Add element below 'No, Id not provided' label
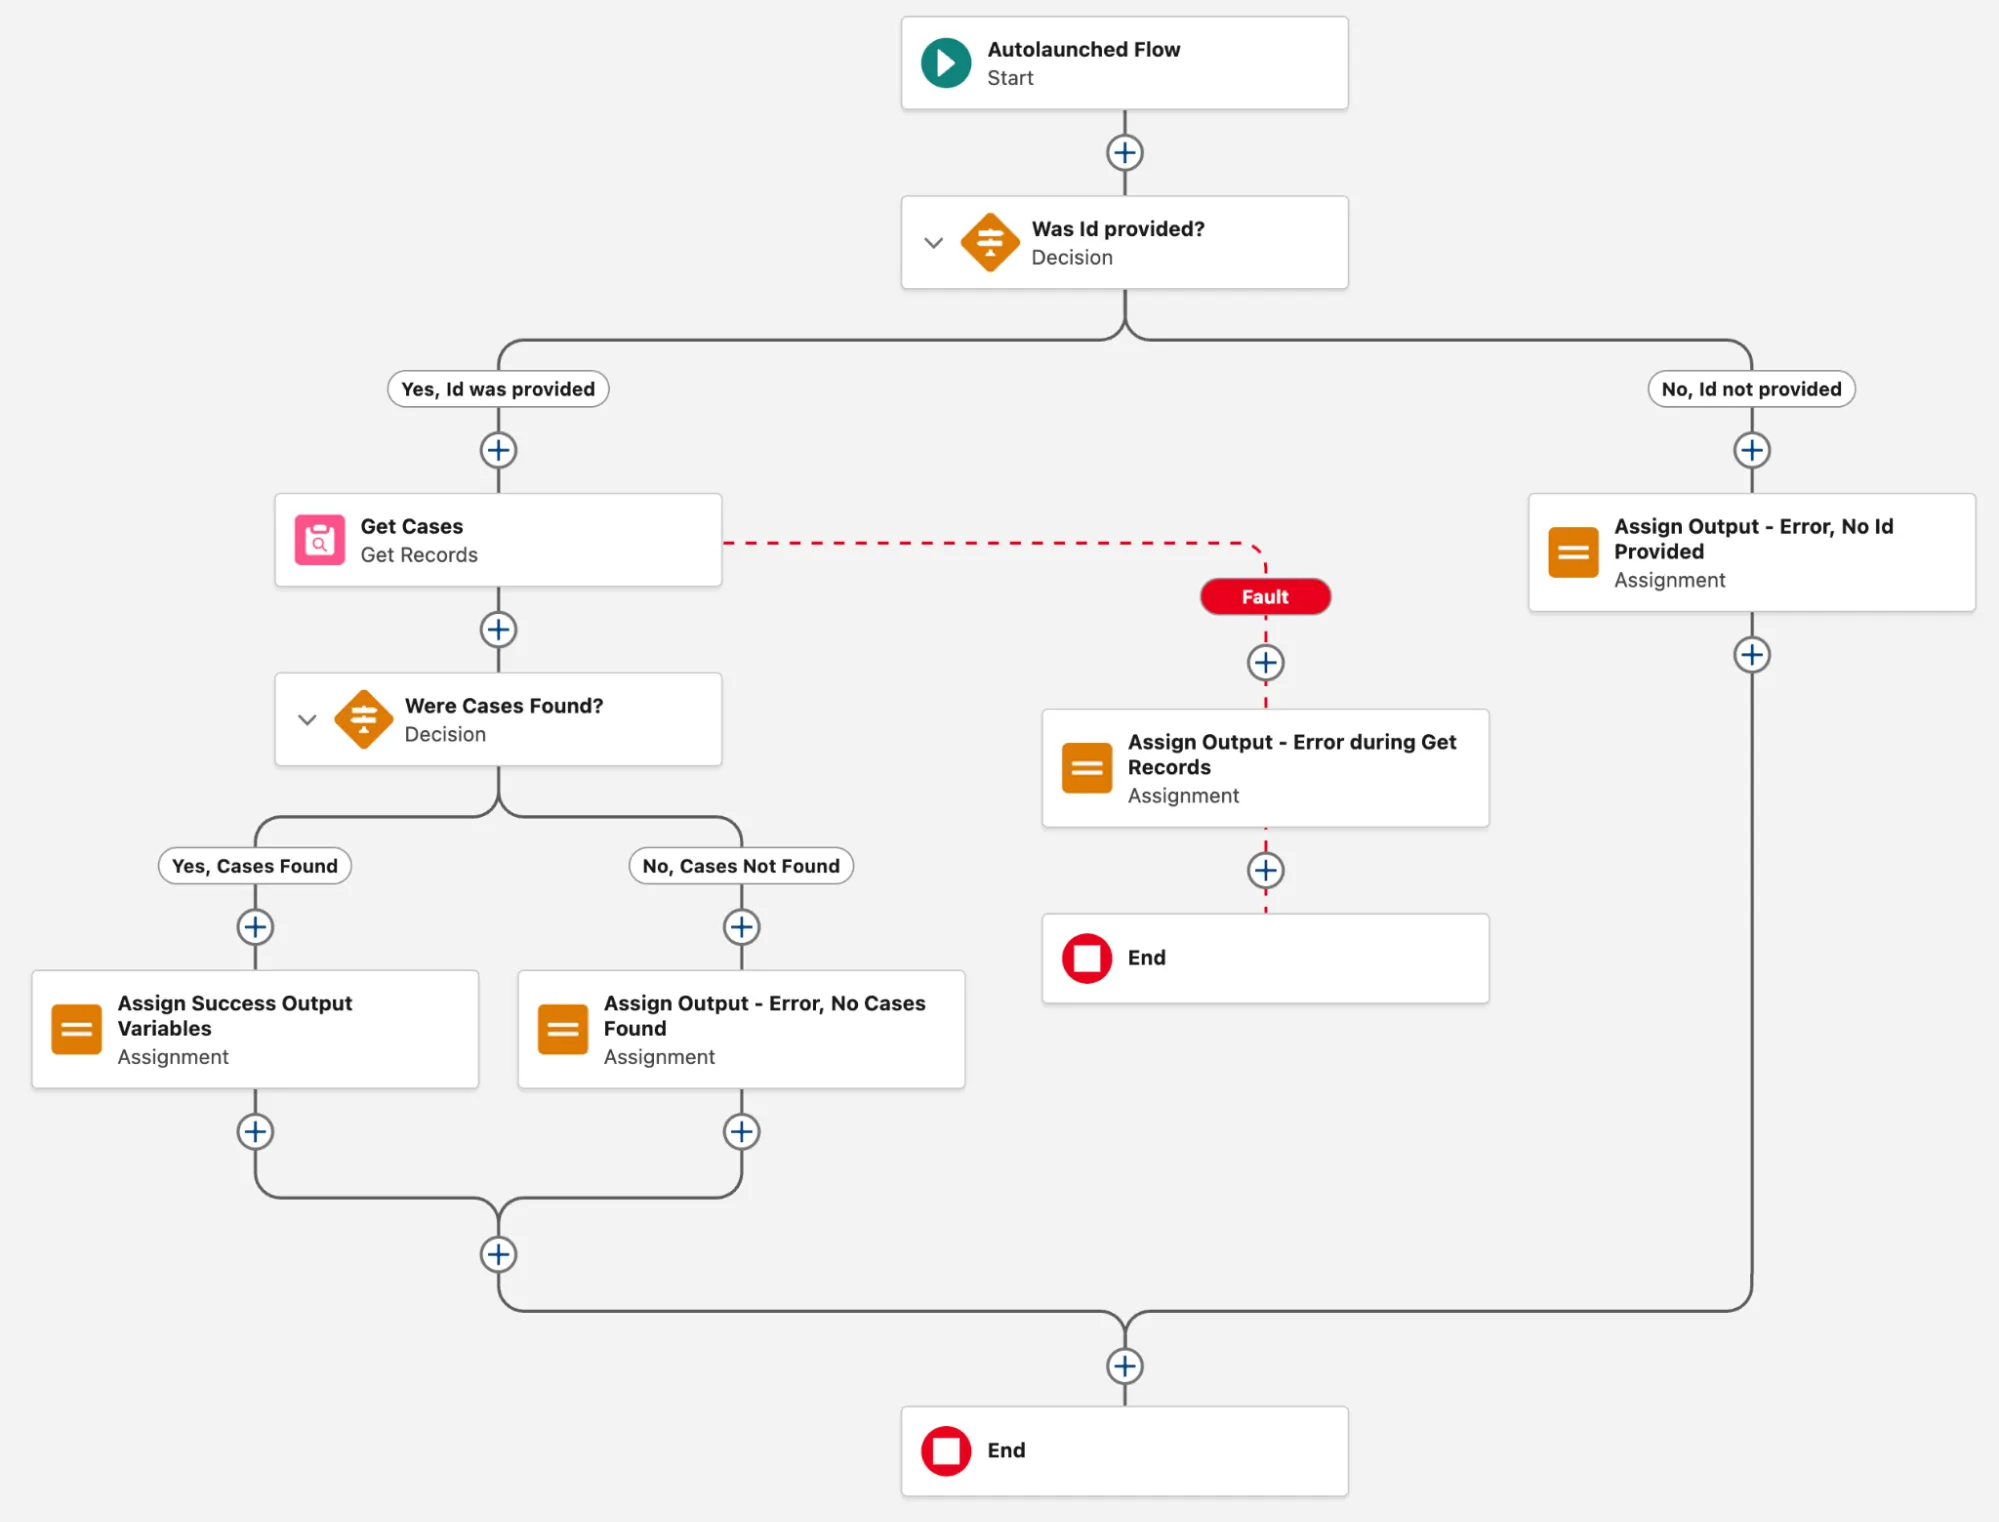The image size is (1999, 1522). tap(1751, 450)
